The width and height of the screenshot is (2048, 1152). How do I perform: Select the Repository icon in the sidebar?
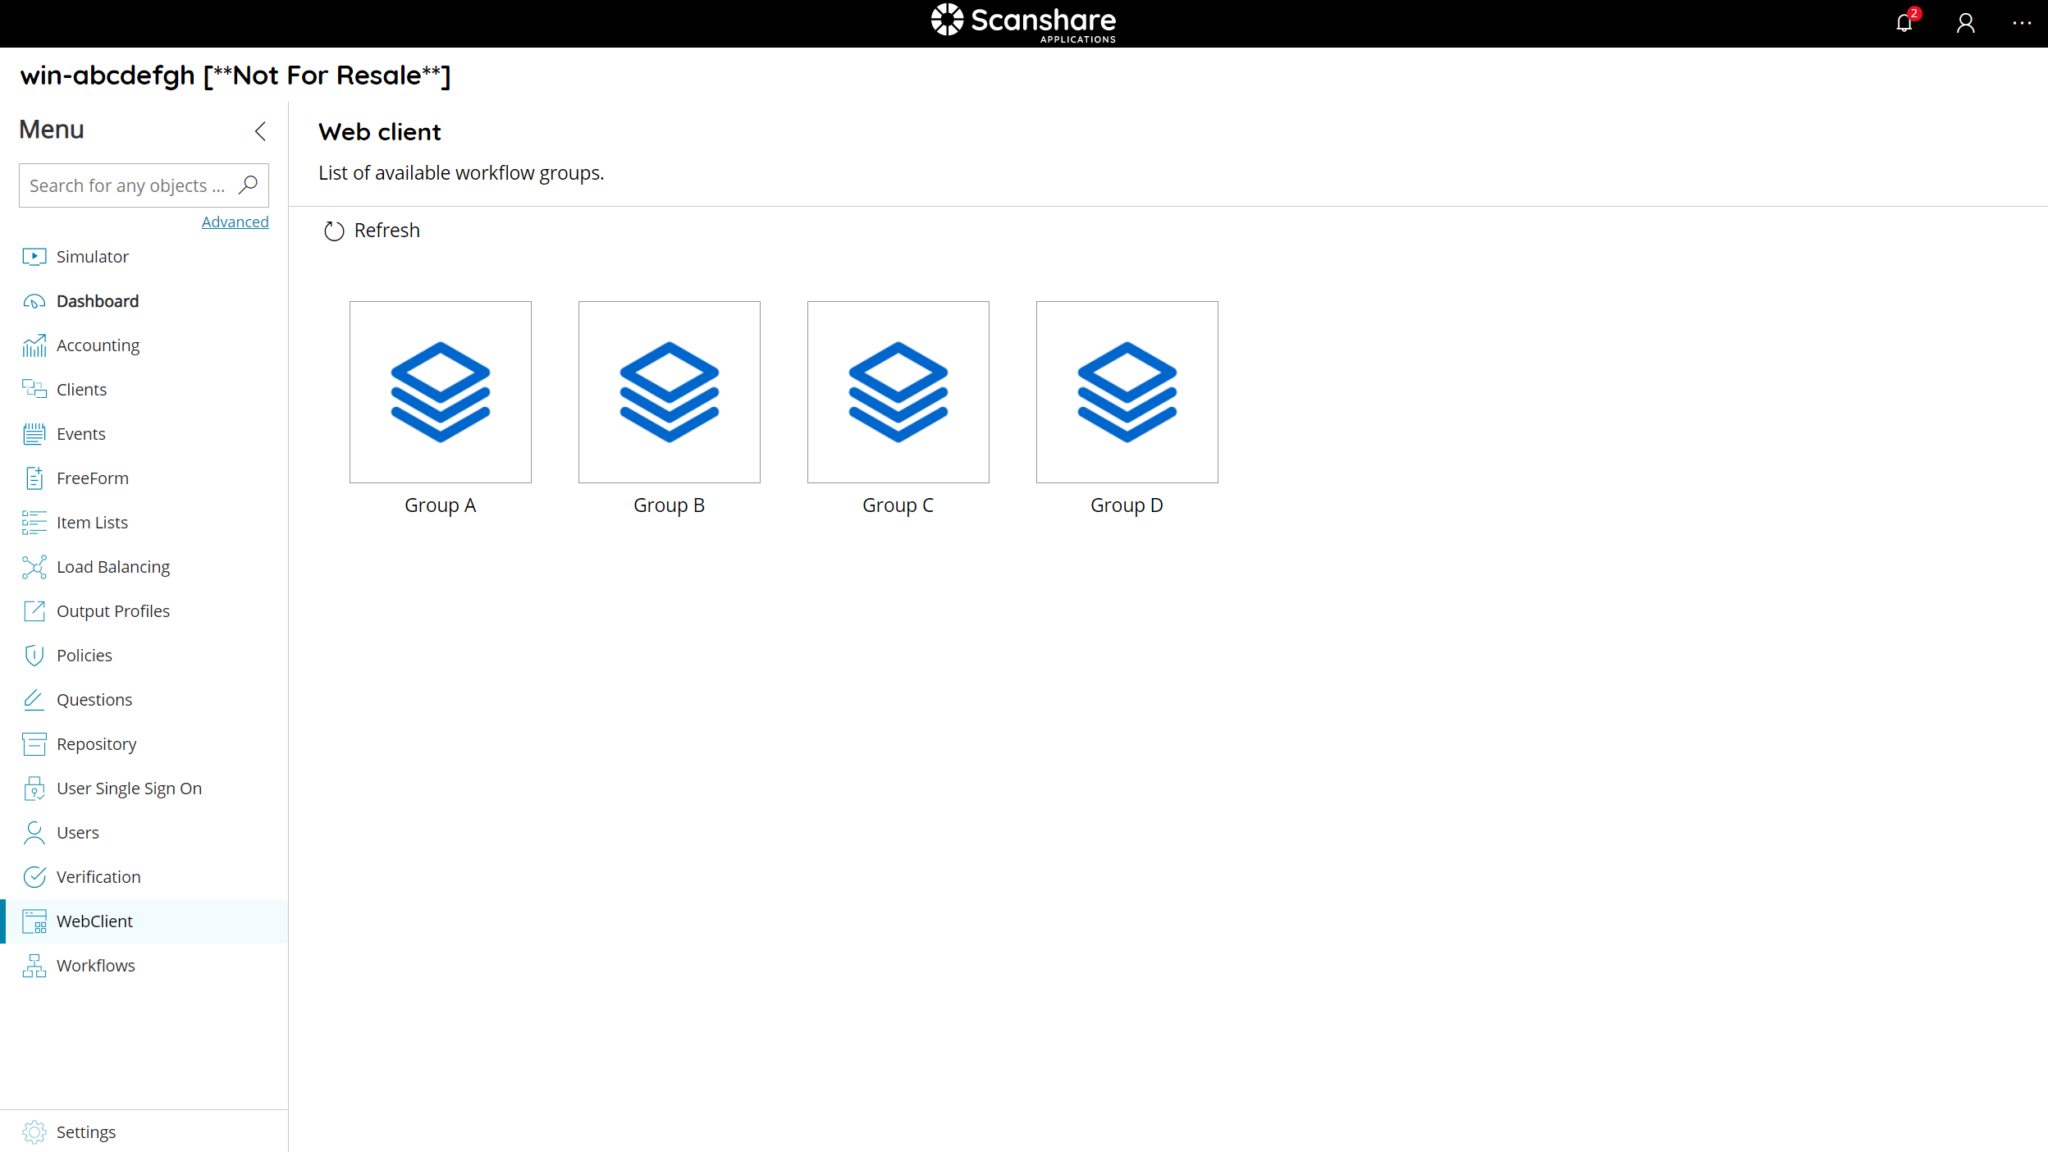(x=34, y=743)
